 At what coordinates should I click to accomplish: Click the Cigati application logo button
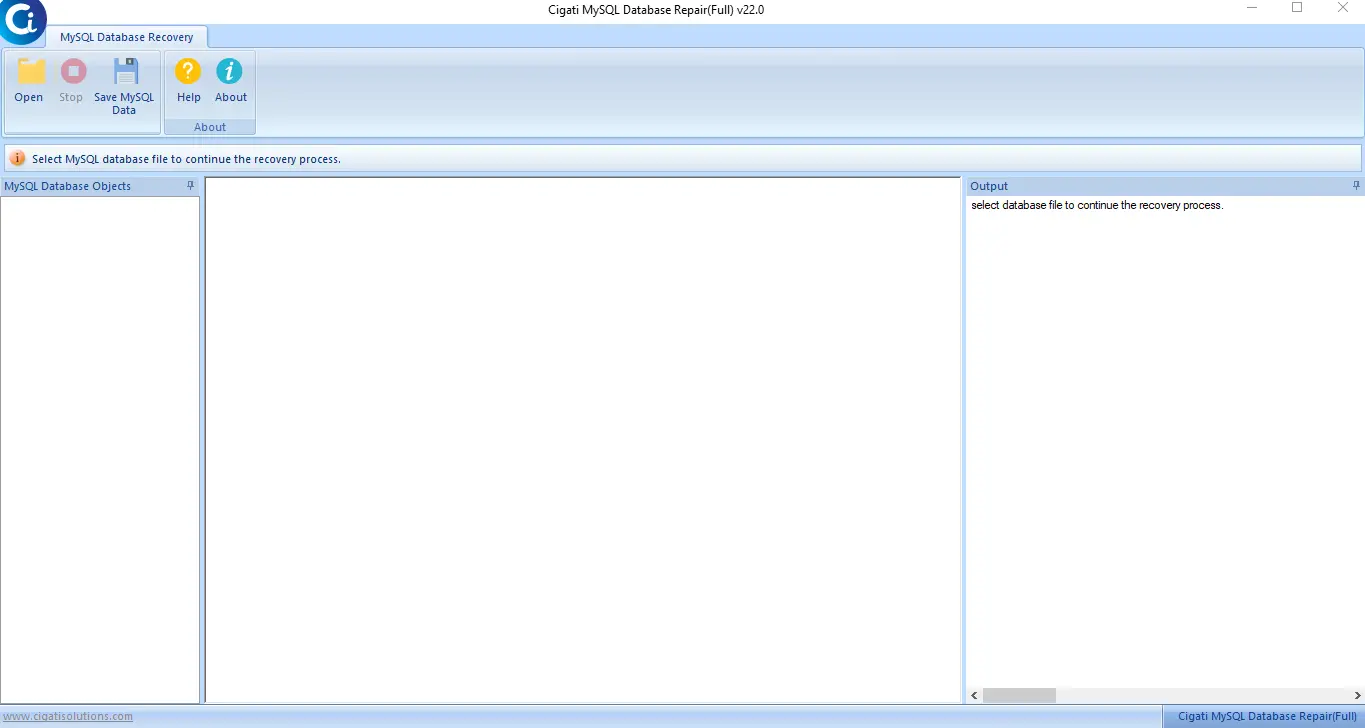tap(22, 22)
